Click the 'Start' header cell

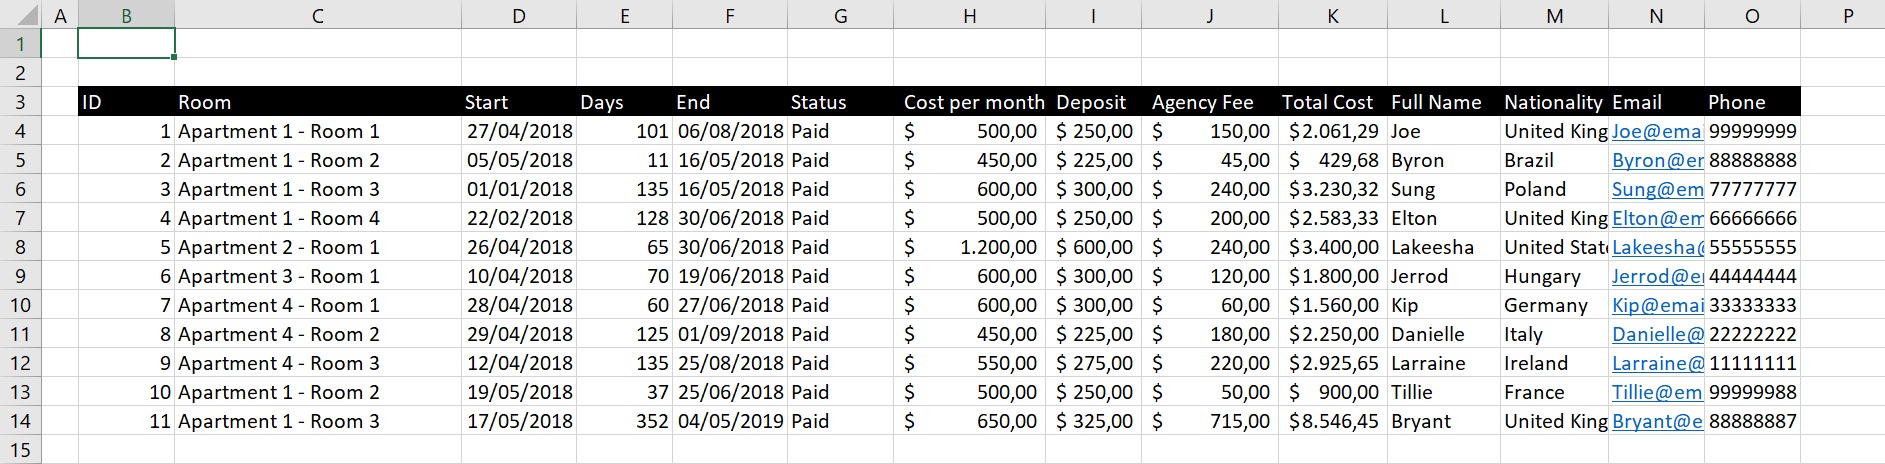519,102
